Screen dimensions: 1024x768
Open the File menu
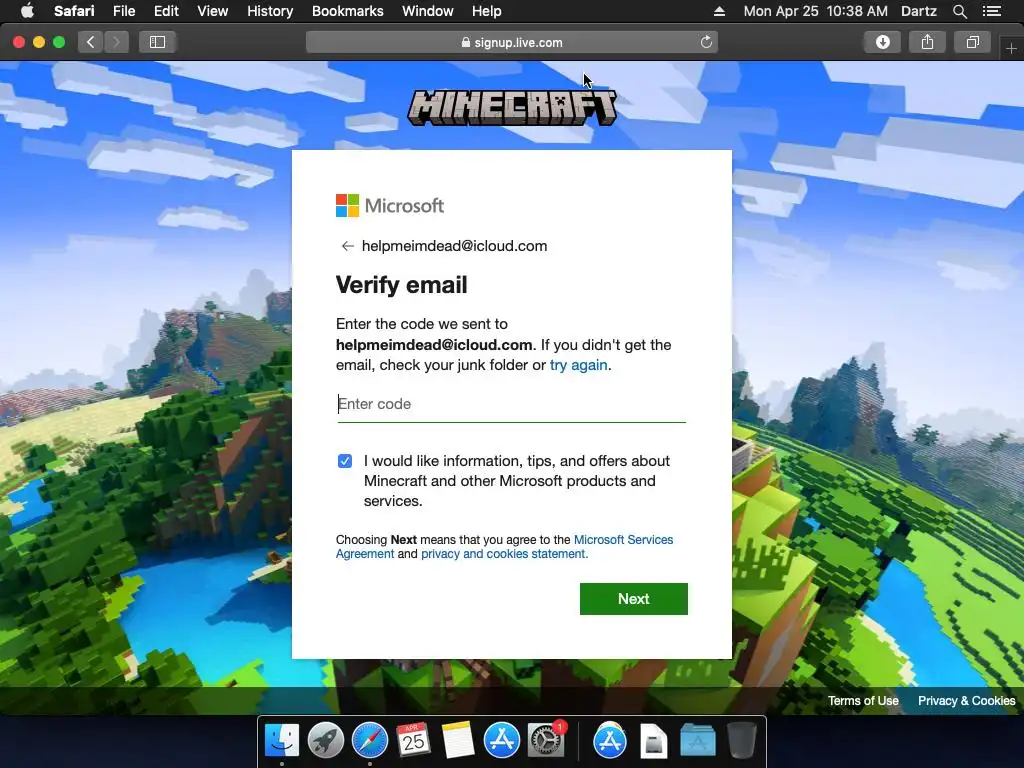(x=123, y=11)
